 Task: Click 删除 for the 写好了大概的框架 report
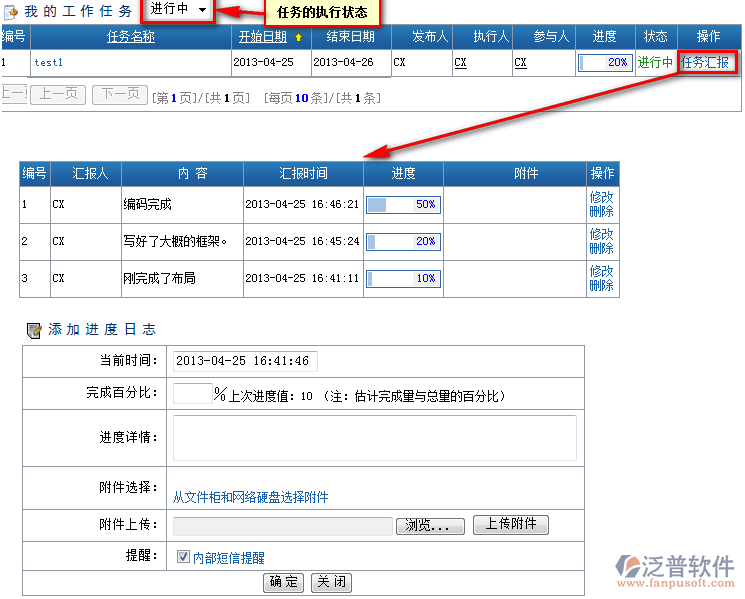click(601, 249)
